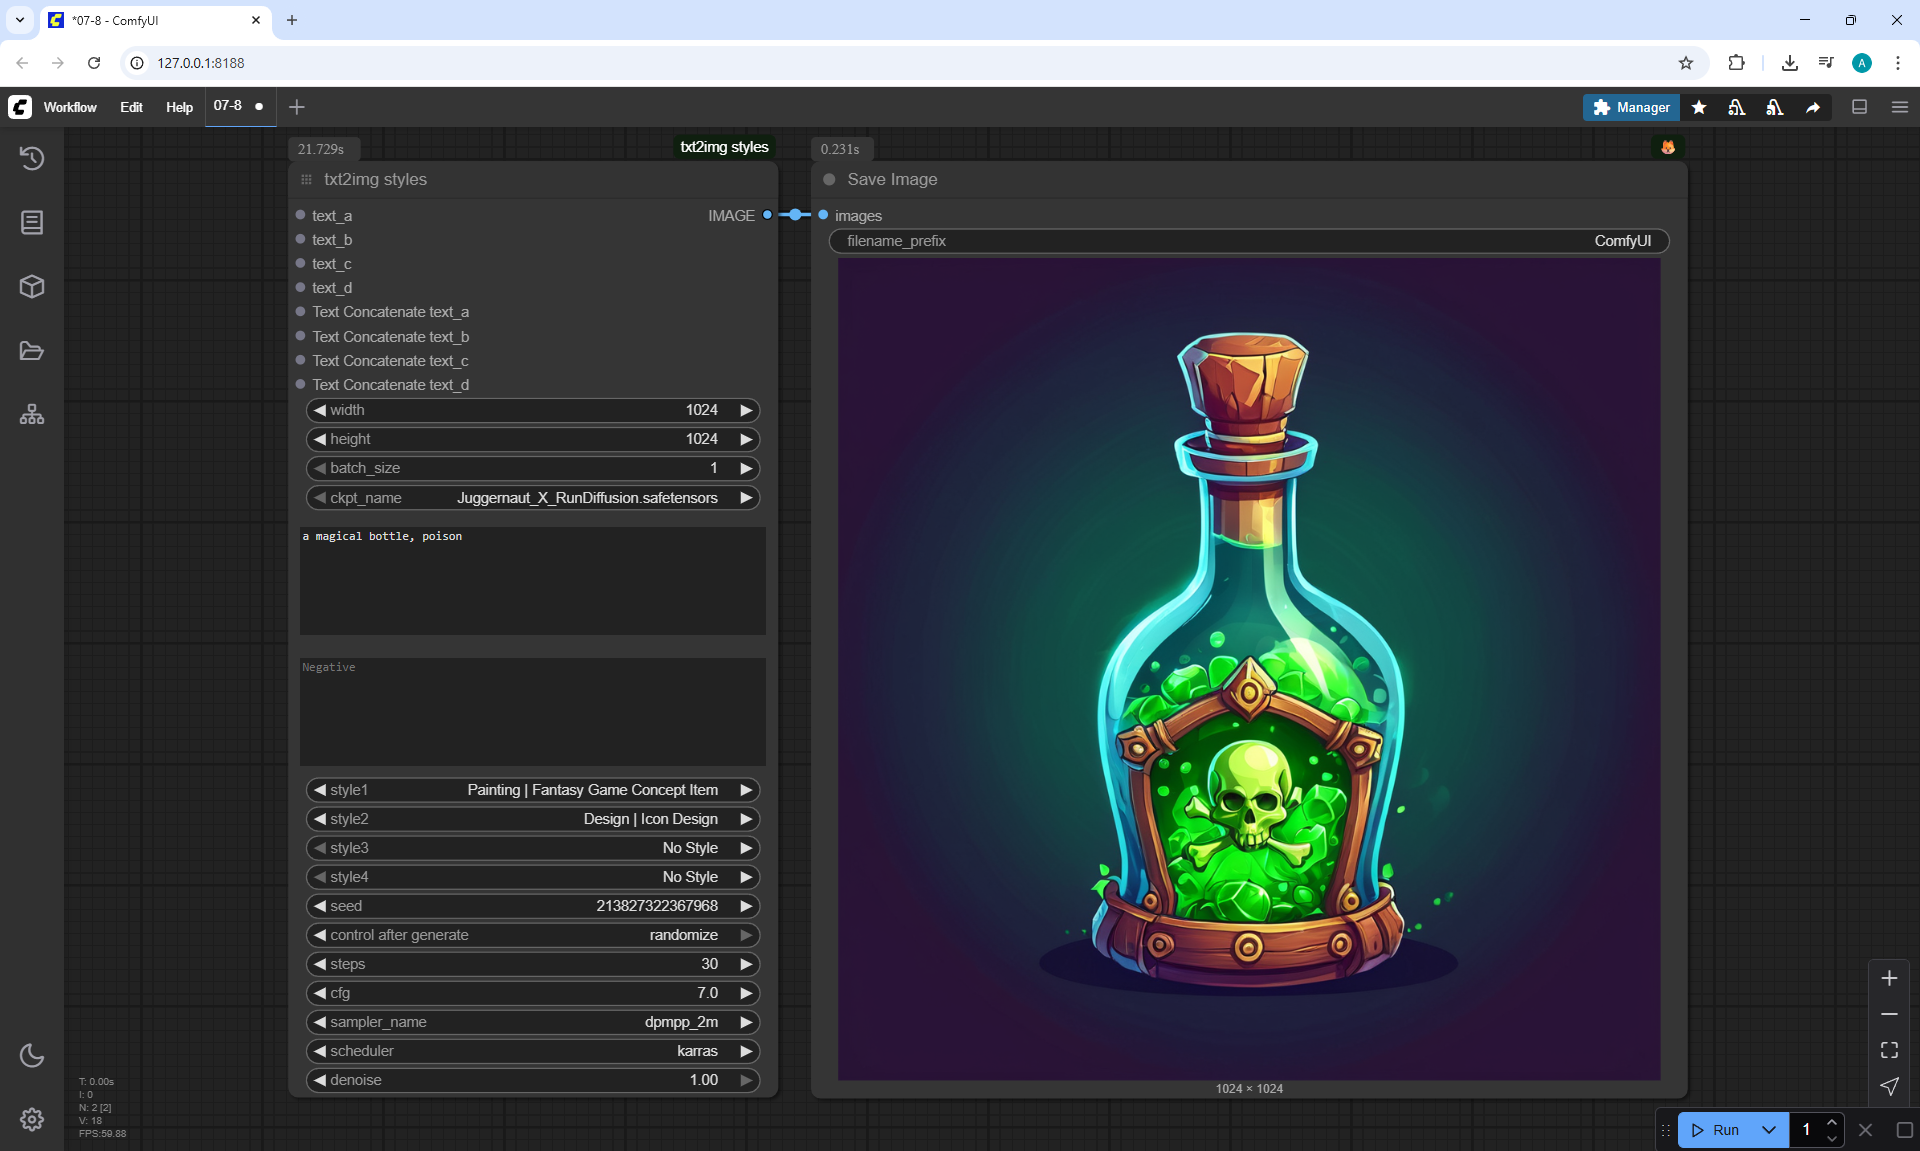
Task: Toggle dark theme moon icon
Action: [x=32, y=1055]
